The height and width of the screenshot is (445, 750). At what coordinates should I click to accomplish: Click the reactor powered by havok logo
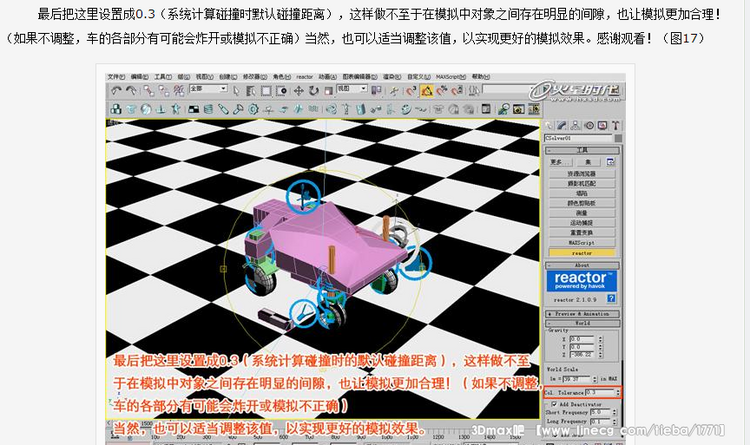pyautogui.click(x=581, y=281)
